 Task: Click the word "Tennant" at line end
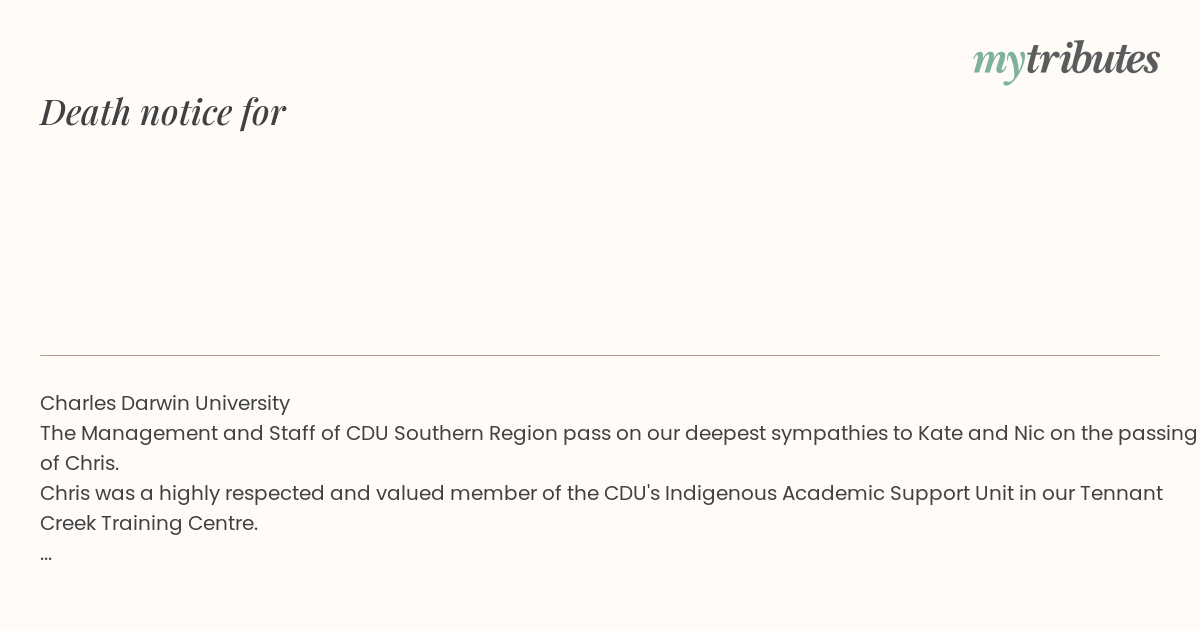point(1121,493)
